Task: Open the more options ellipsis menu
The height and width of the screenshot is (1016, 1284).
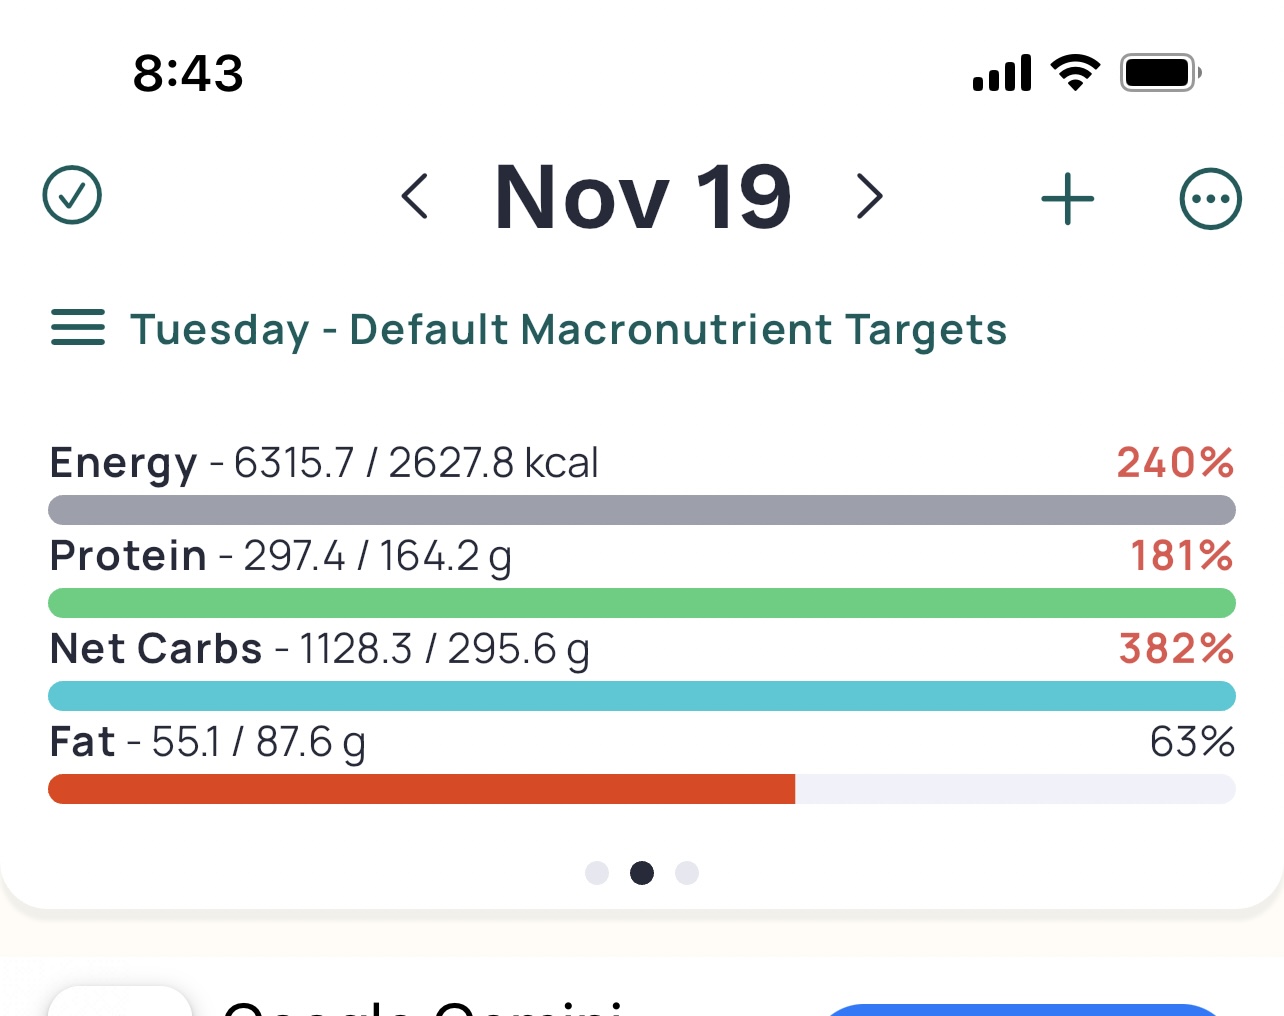Action: click(x=1210, y=199)
